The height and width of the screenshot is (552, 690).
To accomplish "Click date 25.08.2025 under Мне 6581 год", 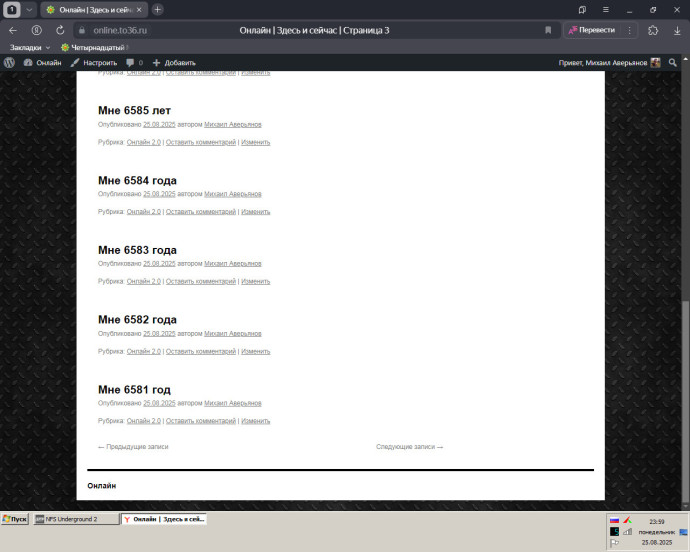I will click(159, 403).
